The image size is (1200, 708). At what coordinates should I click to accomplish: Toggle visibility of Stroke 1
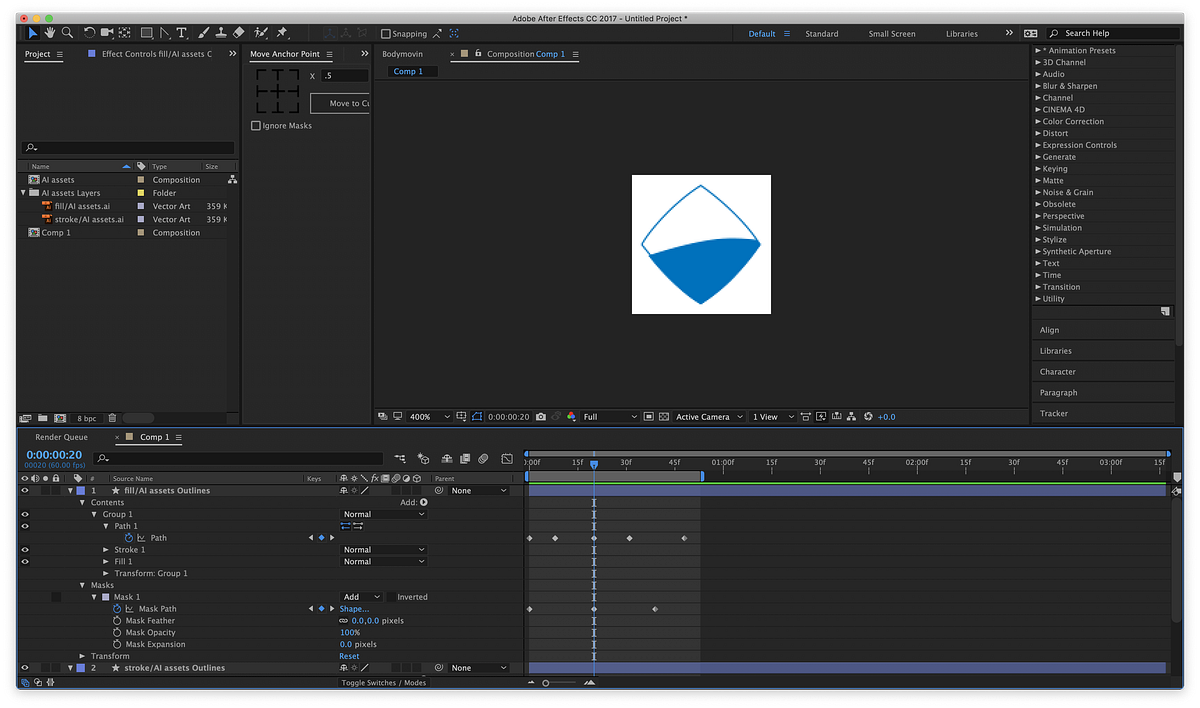(26, 550)
